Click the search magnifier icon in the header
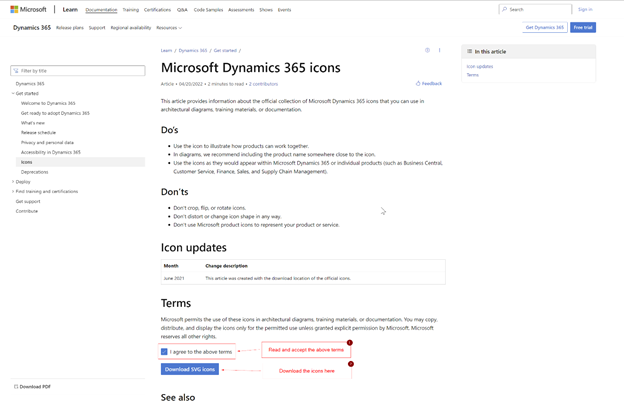This screenshot has width=624, height=402. point(505,9)
